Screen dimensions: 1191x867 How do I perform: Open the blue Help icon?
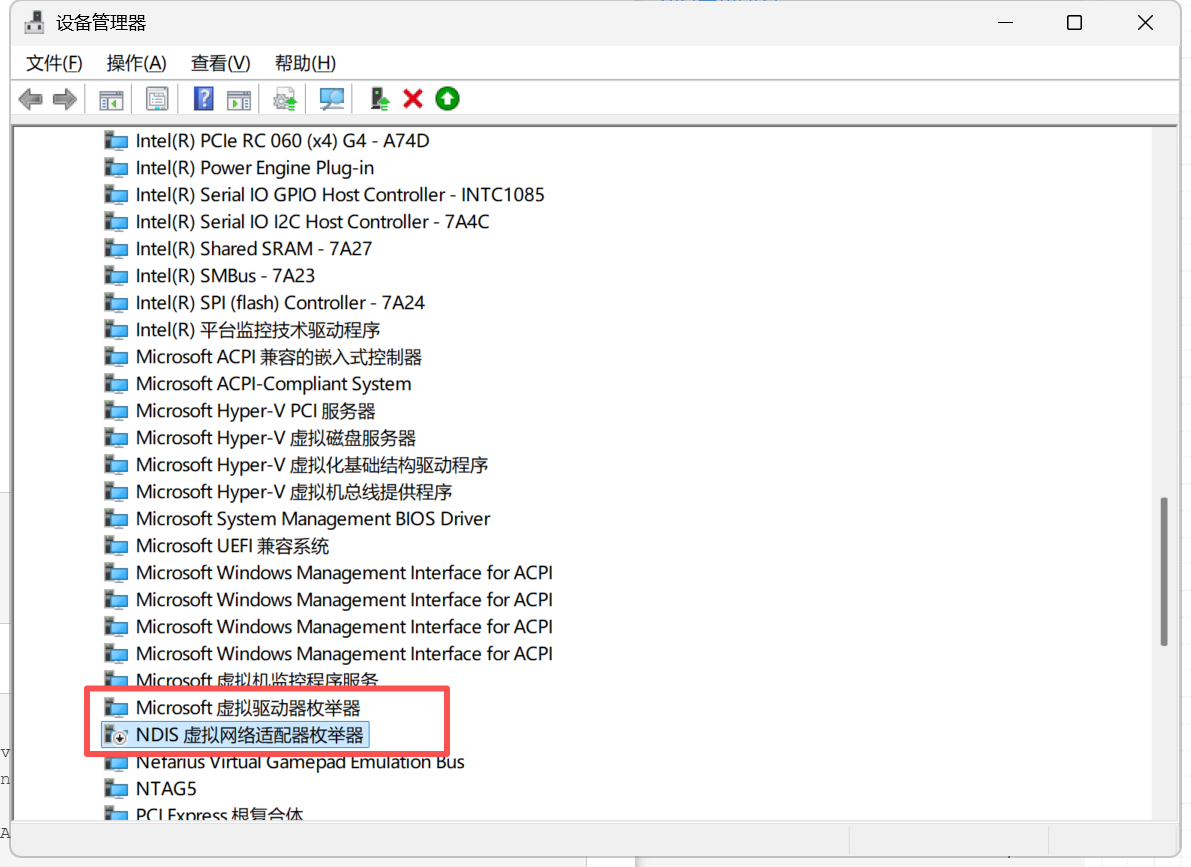203,98
